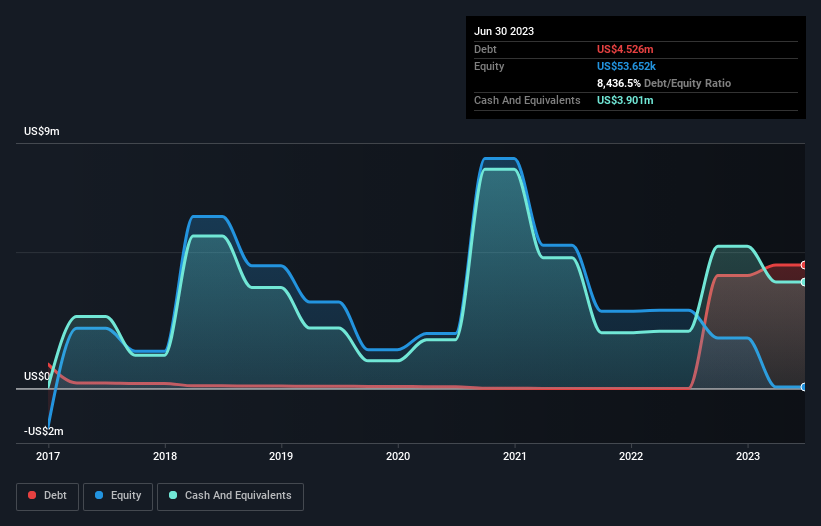Click the red Debt endpoint marker
Viewport: 821px width, 526px height.
804,265
